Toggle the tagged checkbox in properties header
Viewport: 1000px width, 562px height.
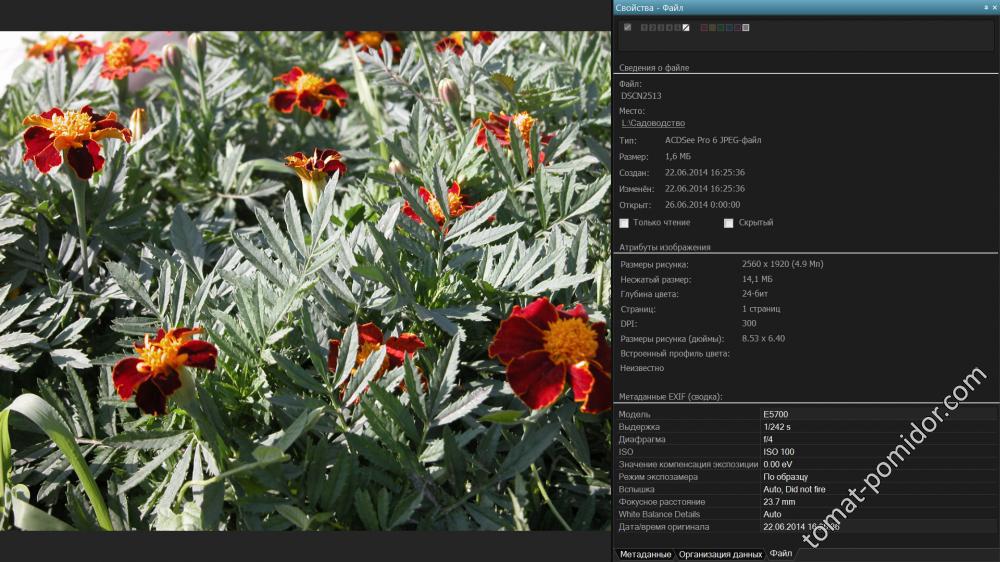coord(627,27)
